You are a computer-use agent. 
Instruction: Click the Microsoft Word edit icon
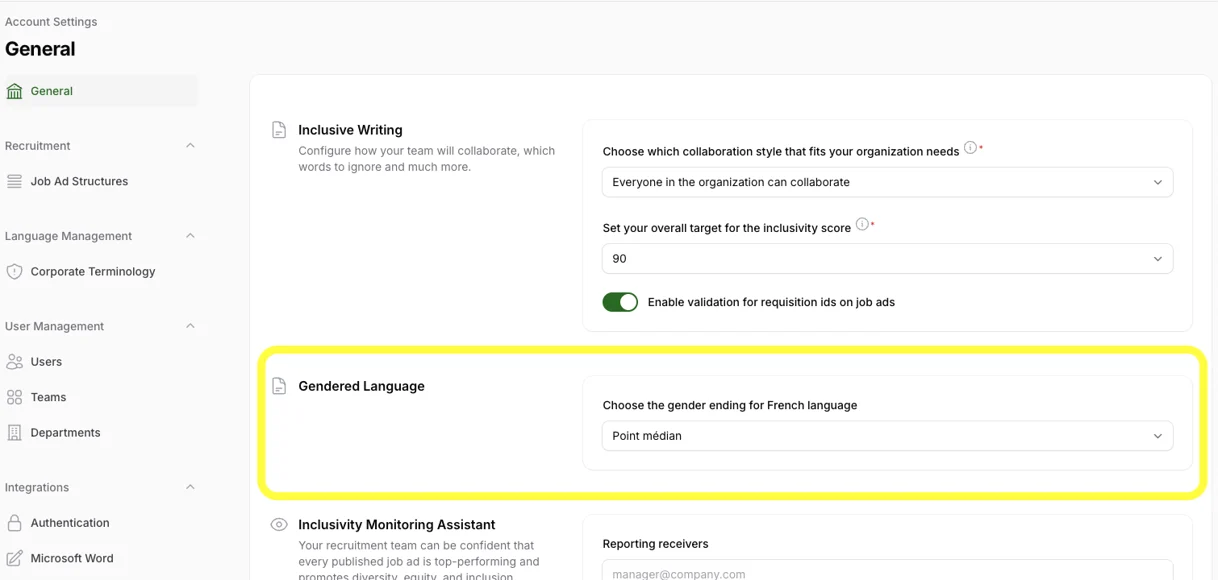coord(14,558)
